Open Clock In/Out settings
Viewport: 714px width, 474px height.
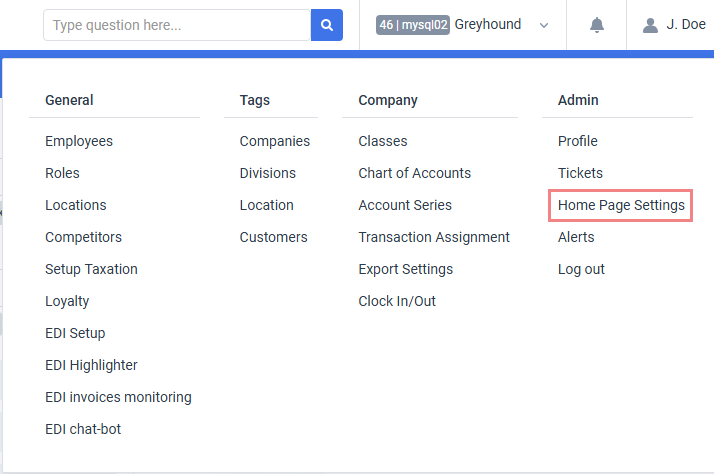397,301
